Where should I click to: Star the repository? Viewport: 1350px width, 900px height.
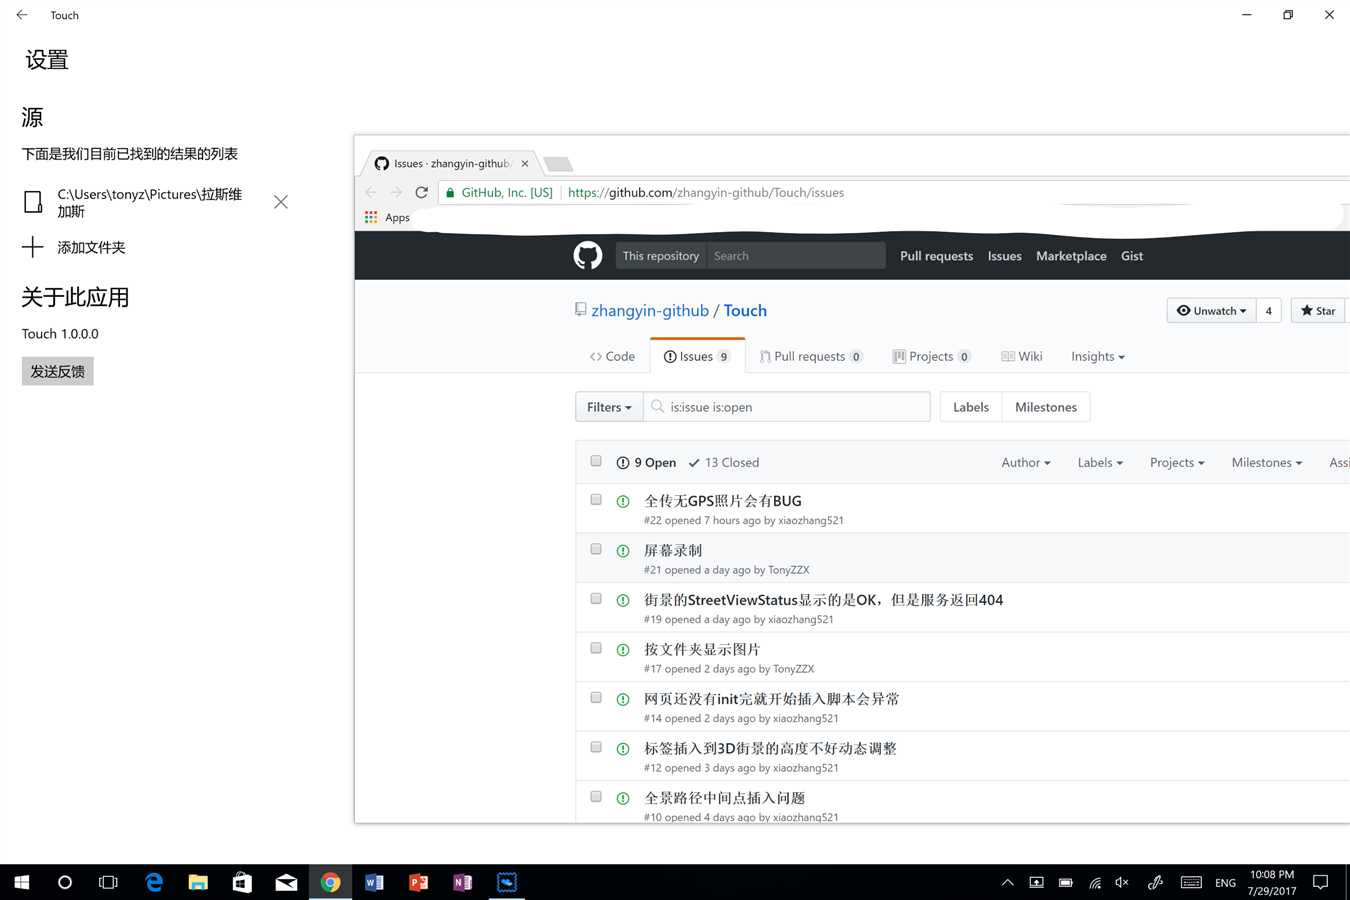[x=1318, y=310]
